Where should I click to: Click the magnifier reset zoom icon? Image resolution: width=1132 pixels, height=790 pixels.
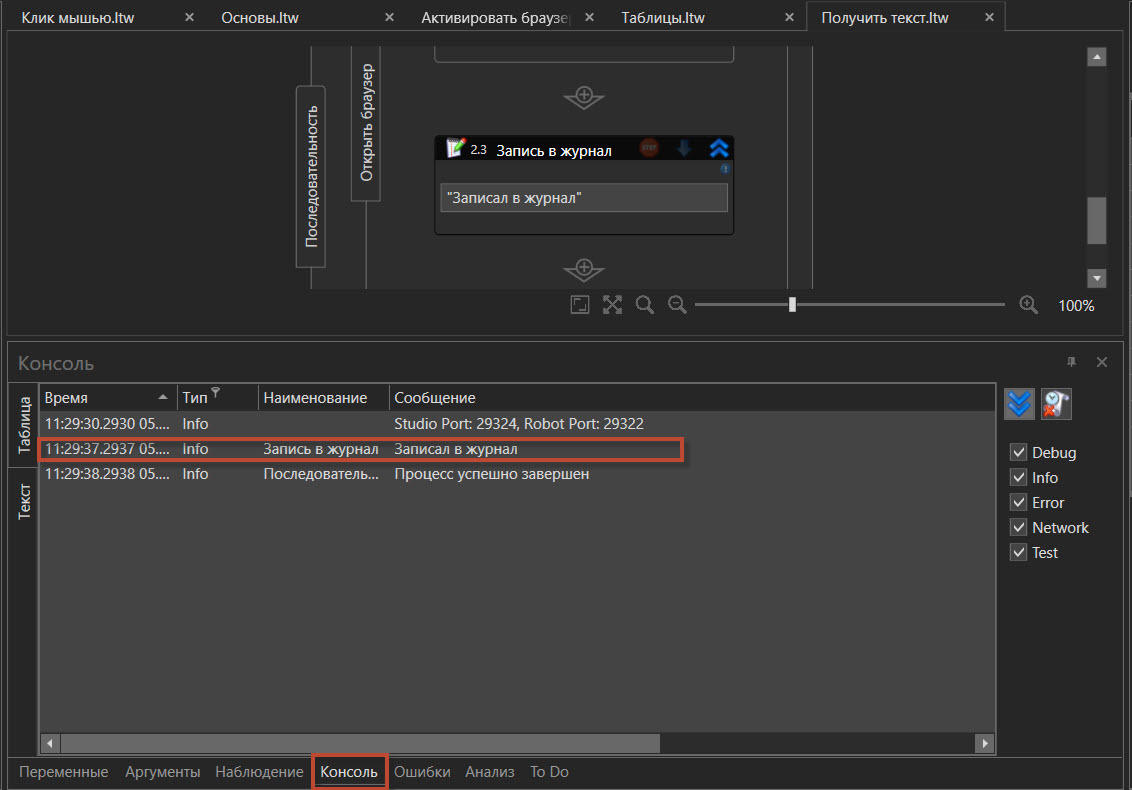(645, 305)
